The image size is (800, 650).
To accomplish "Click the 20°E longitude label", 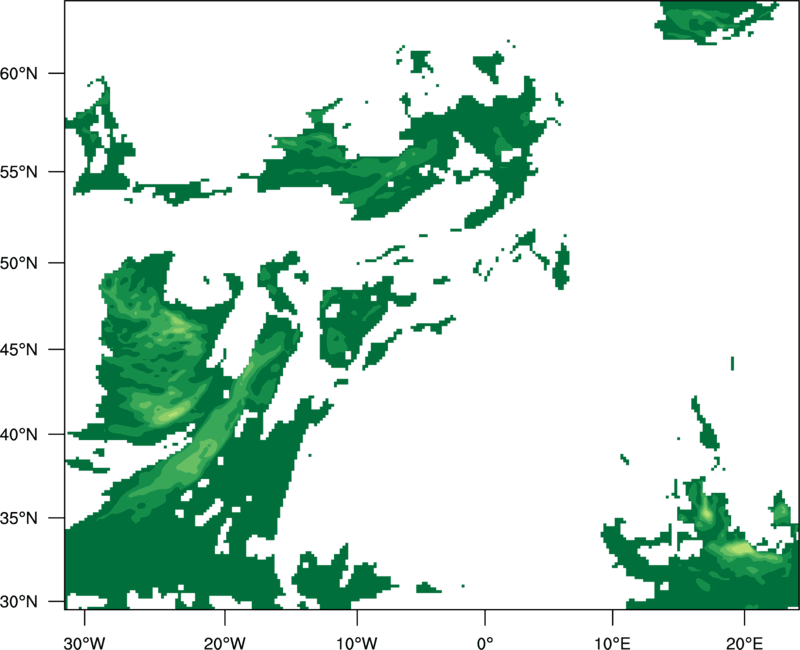I will 744,643.
